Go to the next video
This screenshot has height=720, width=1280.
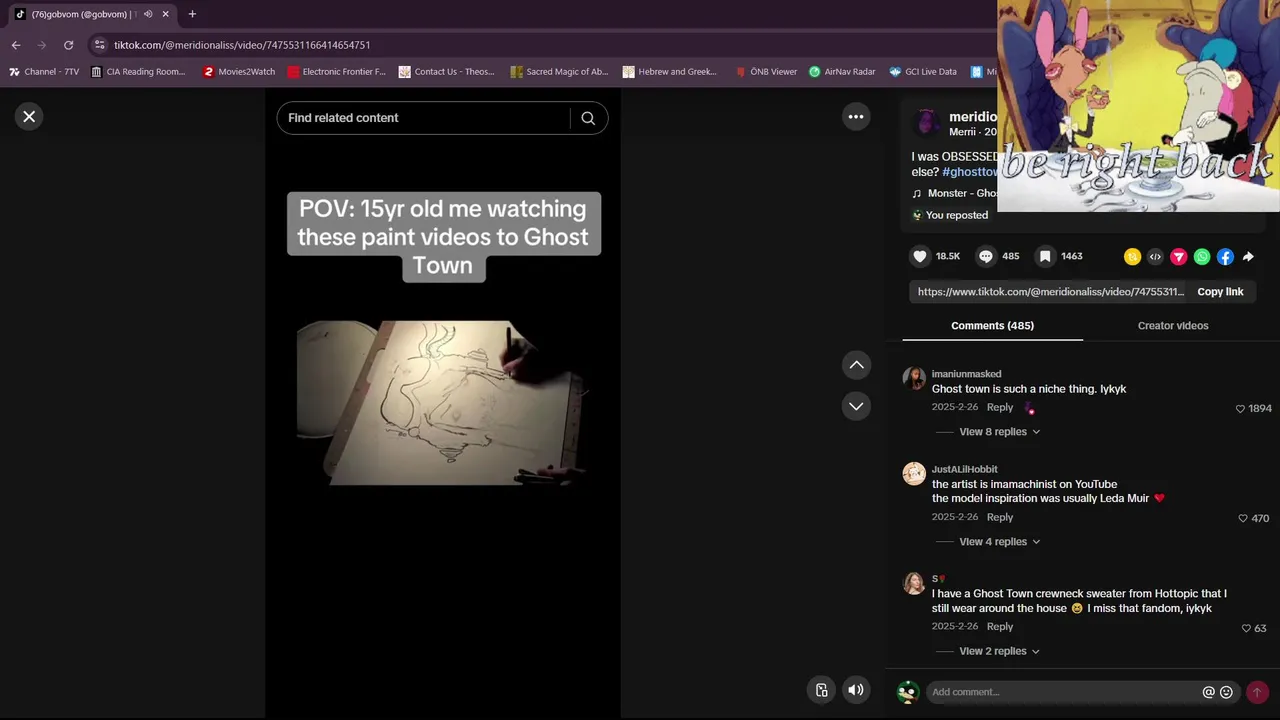pos(856,406)
